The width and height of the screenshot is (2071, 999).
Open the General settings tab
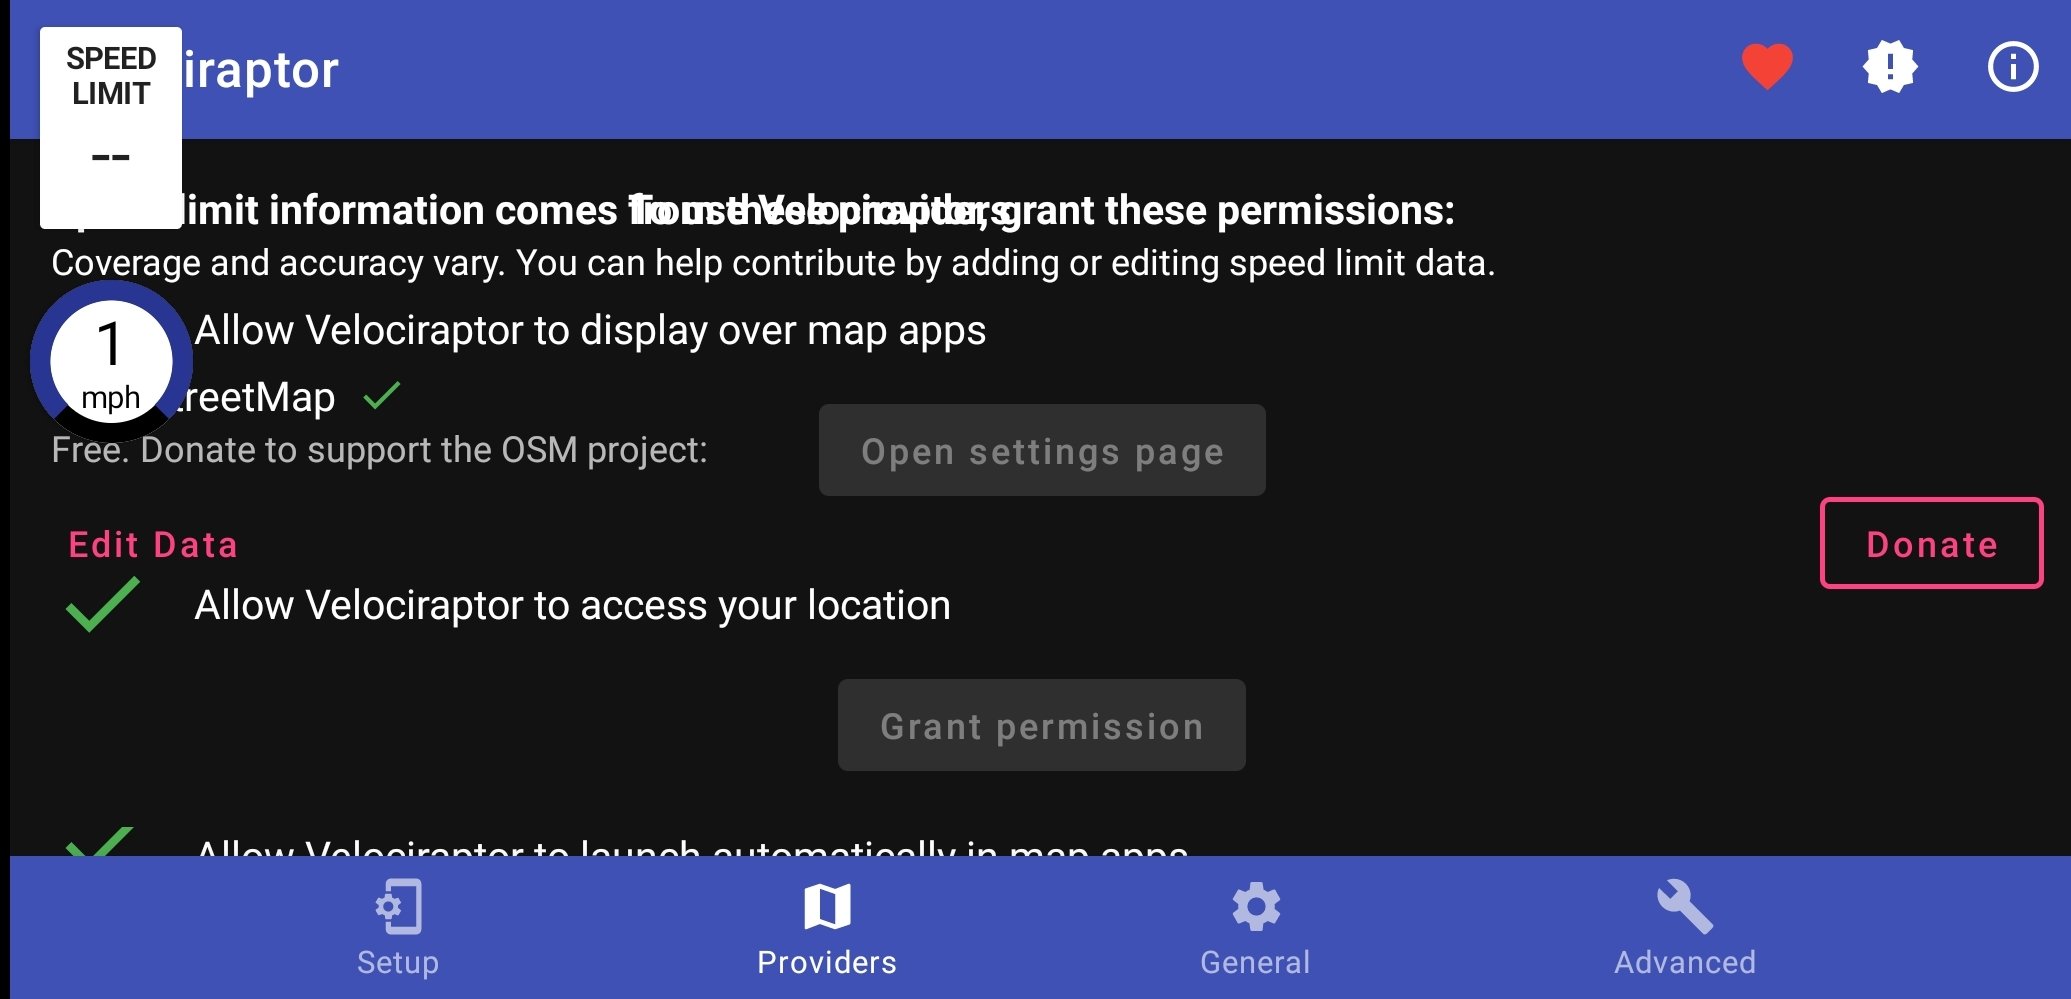1255,927
